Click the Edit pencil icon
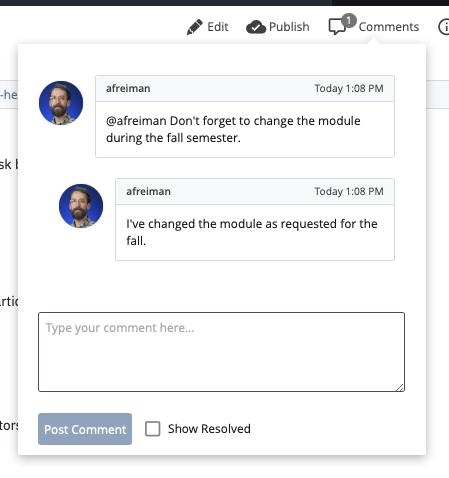Screen dimensions: 449x478 pos(195,27)
